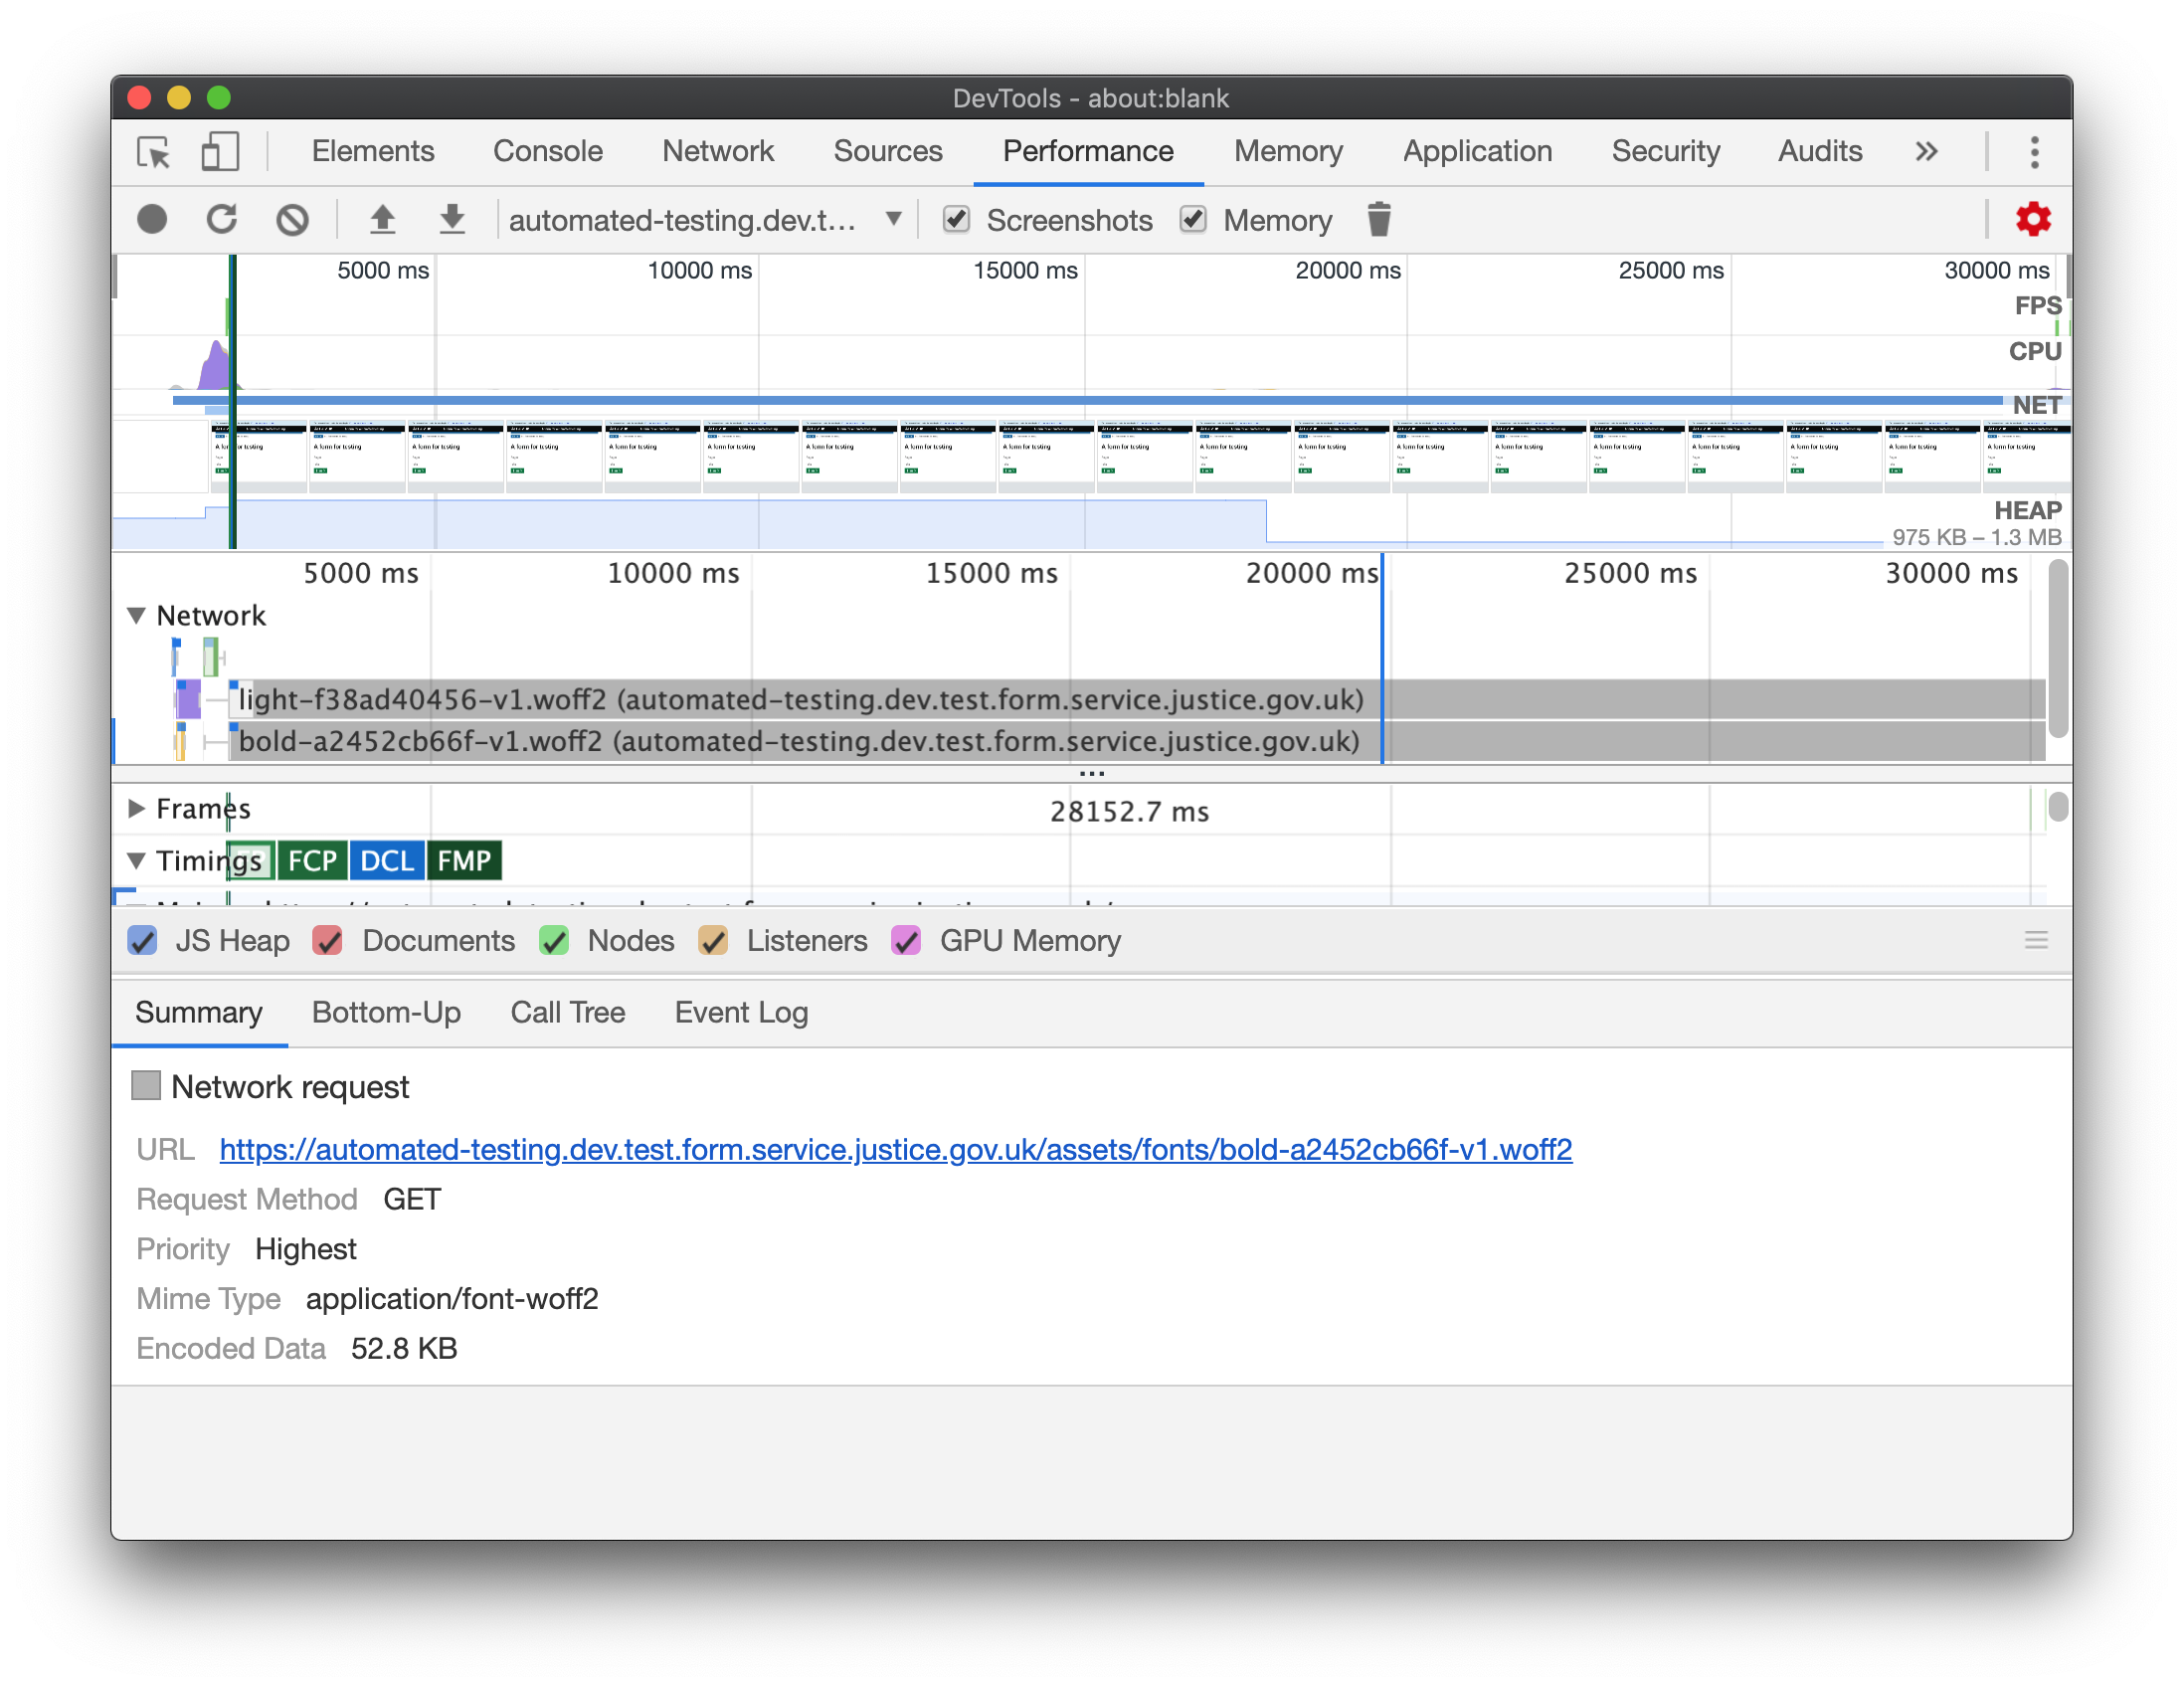This screenshot has width=2184, height=1687.
Task: Load a saved performance profile
Action: 383,219
